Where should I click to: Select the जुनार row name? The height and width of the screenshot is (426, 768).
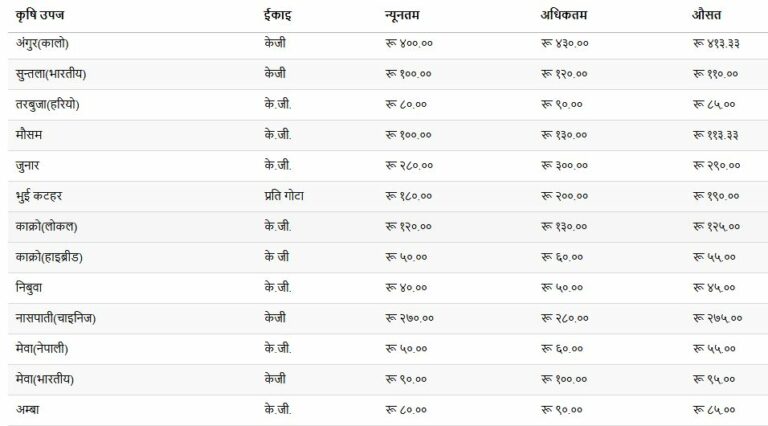tap(30, 165)
